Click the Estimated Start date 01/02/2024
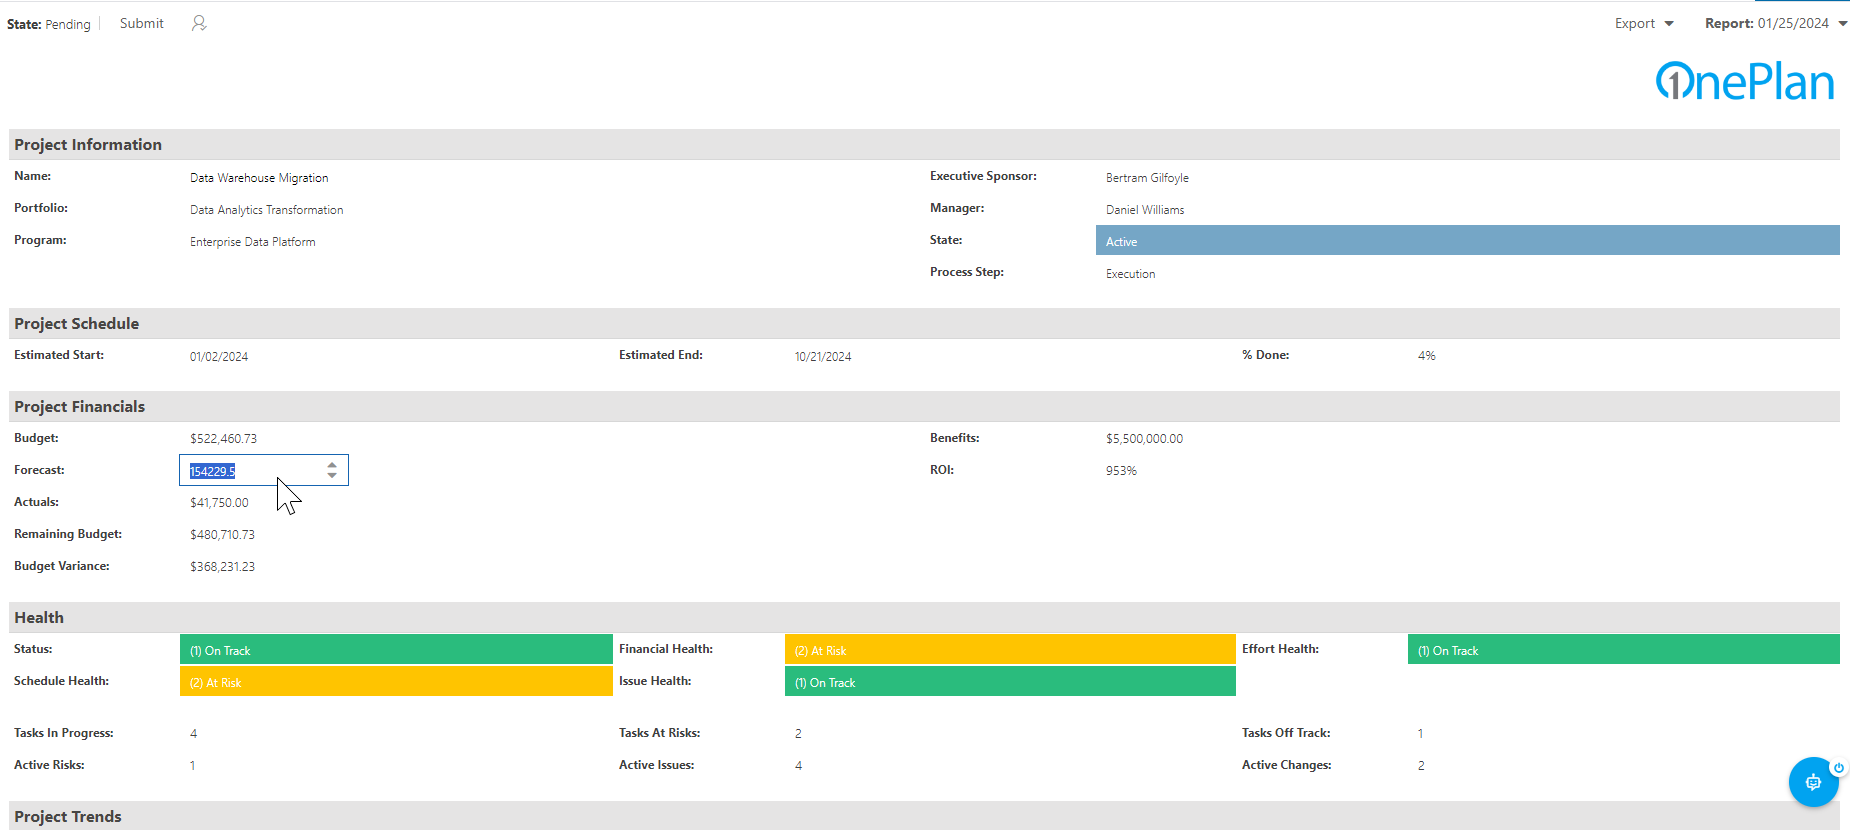 click(219, 357)
